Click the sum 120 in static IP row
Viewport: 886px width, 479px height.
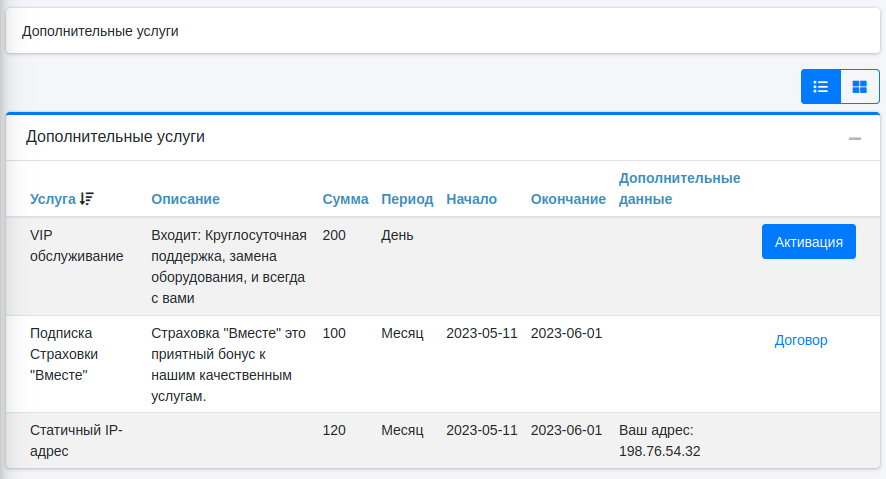click(x=334, y=430)
